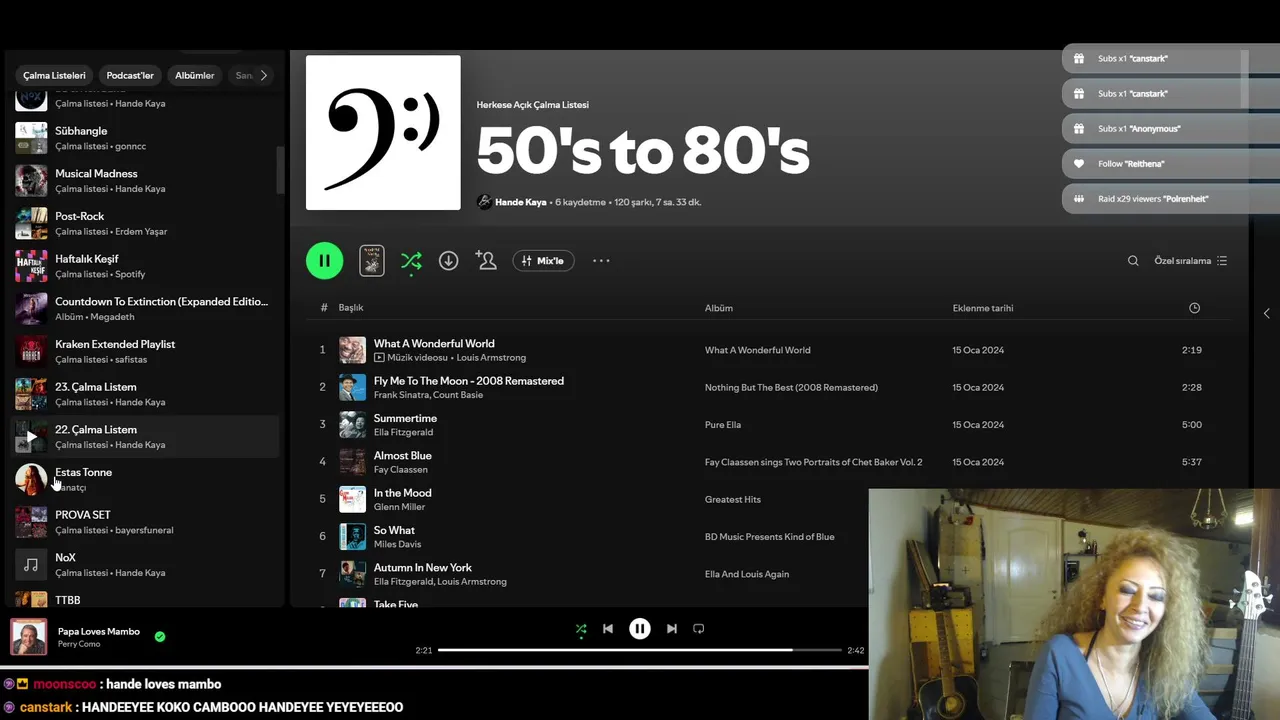Sort by Eklenme tarihi column header
This screenshot has width=1280, height=720.
pyautogui.click(x=983, y=308)
